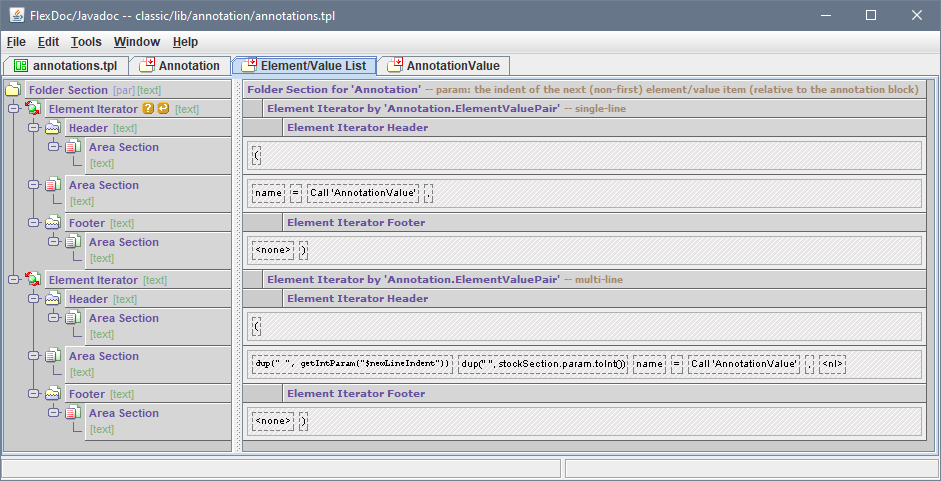The width and height of the screenshot is (941, 481).
Task: Click the question mark icon on Element Iterator
Action: [148, 109]
